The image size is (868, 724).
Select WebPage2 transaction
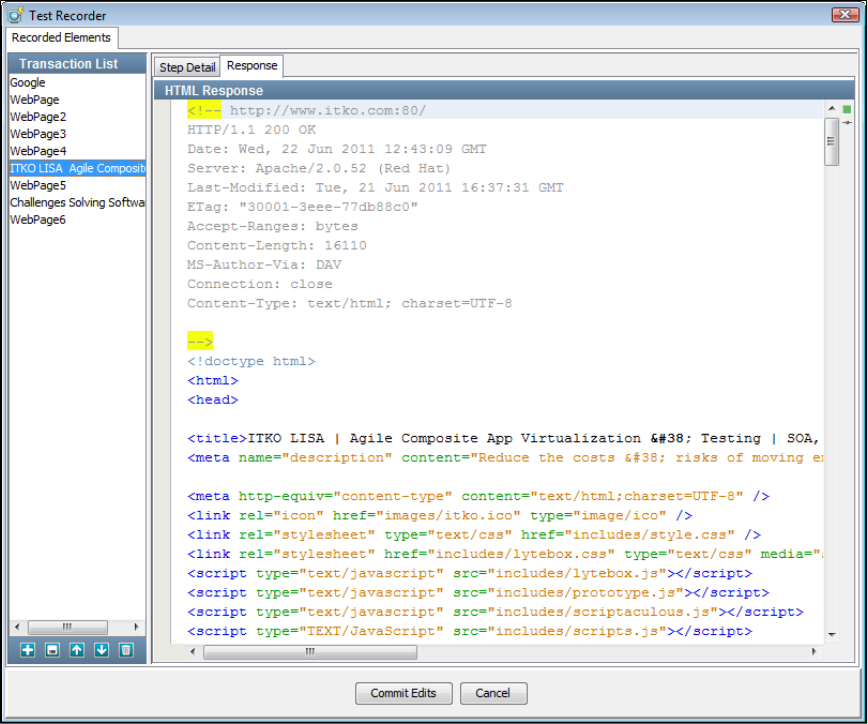pos(78,117)
